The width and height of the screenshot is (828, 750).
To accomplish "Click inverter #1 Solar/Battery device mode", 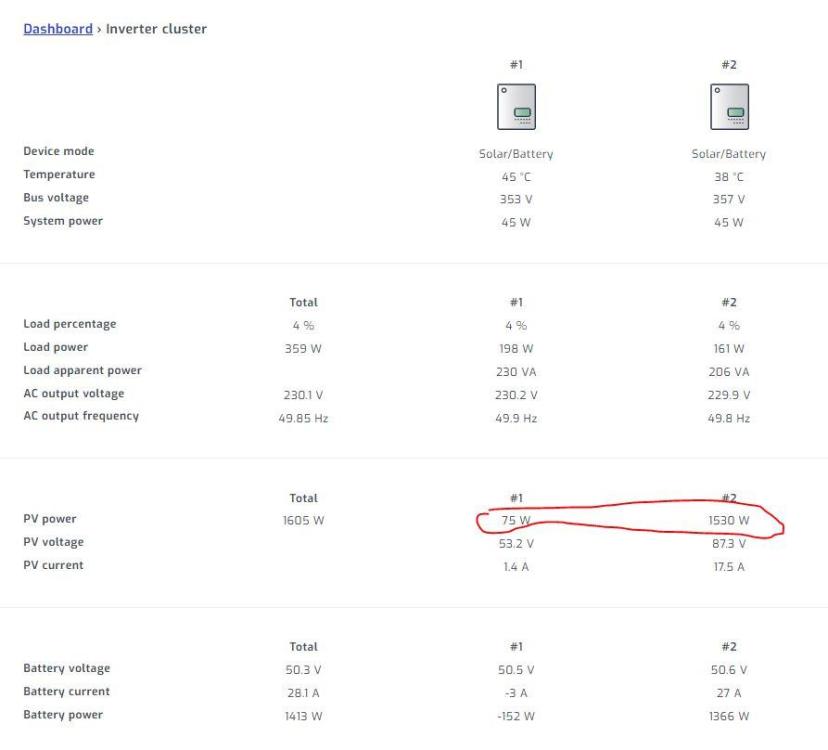I will click(516, 154).
